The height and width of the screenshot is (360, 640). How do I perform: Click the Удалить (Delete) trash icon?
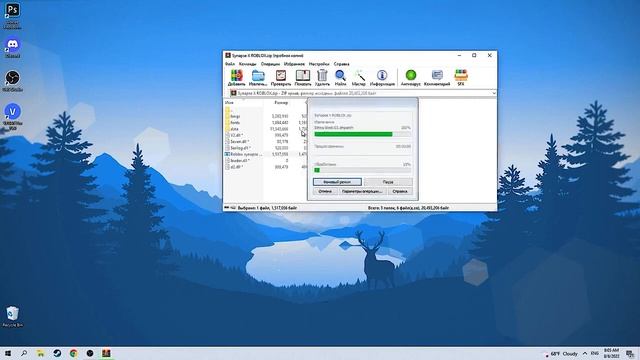322,77
